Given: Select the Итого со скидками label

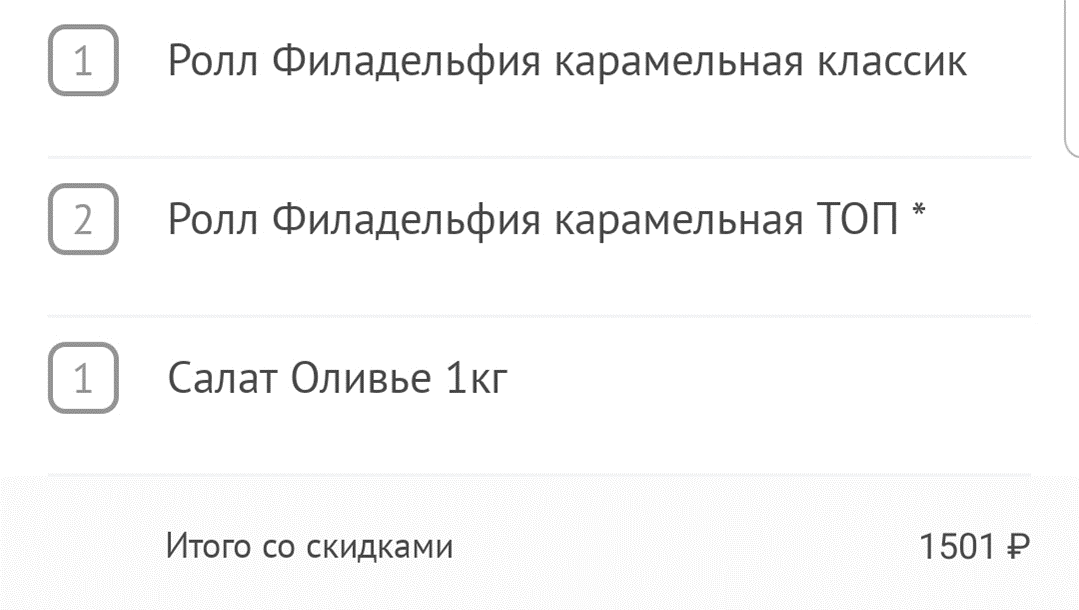Looking at the screenshot, I should pyautogui.click(x=310, y=543).
